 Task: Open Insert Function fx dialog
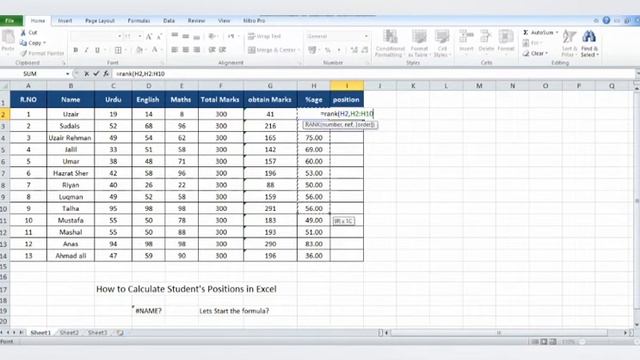tap(106, 73)
